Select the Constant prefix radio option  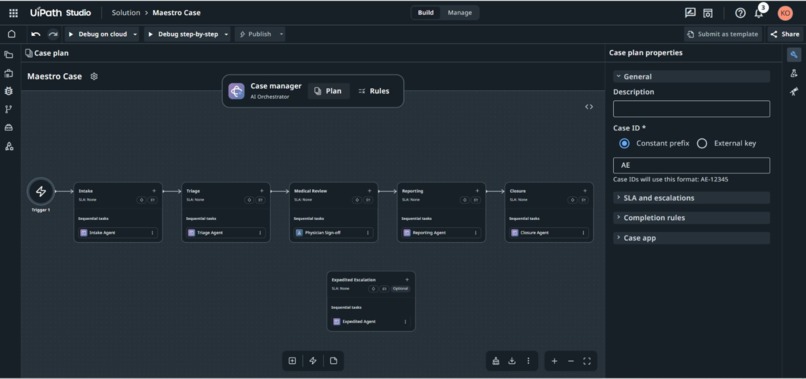pyautogui.click(x=624, y=143)
